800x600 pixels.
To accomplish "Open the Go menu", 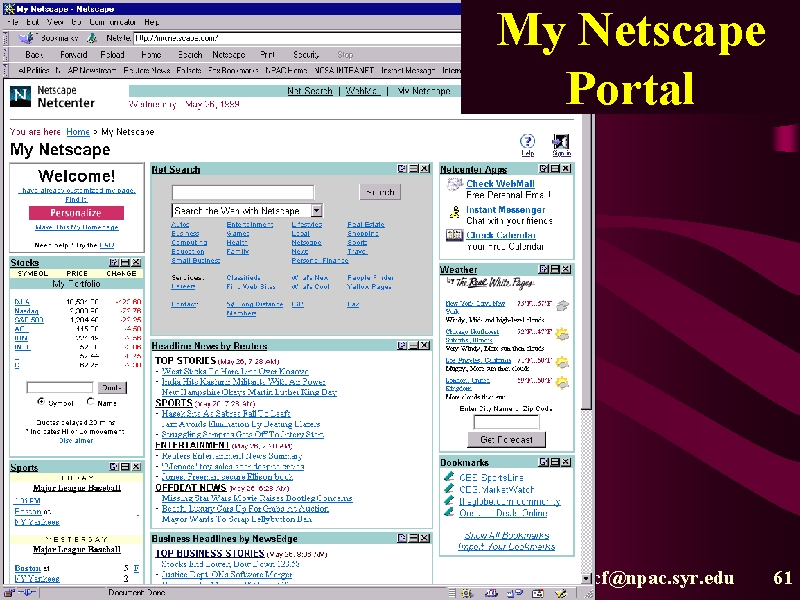I will point(76,22).
